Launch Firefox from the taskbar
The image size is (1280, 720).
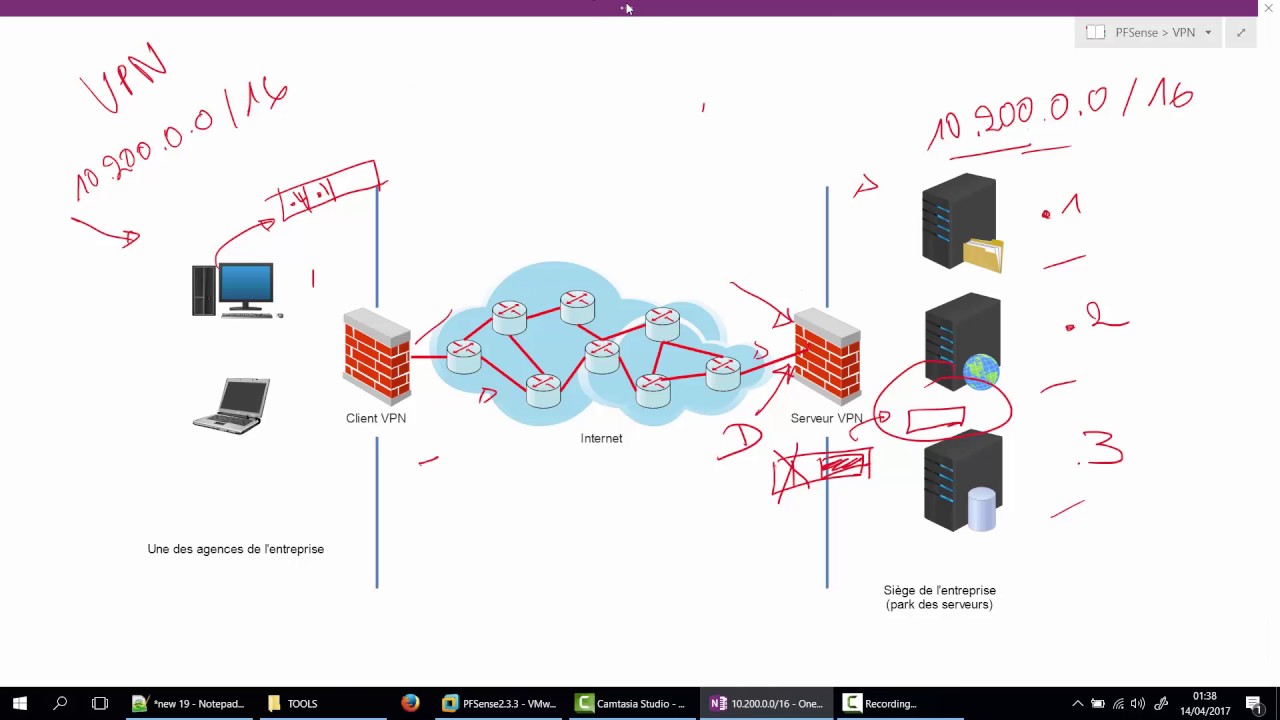(410, 704)
